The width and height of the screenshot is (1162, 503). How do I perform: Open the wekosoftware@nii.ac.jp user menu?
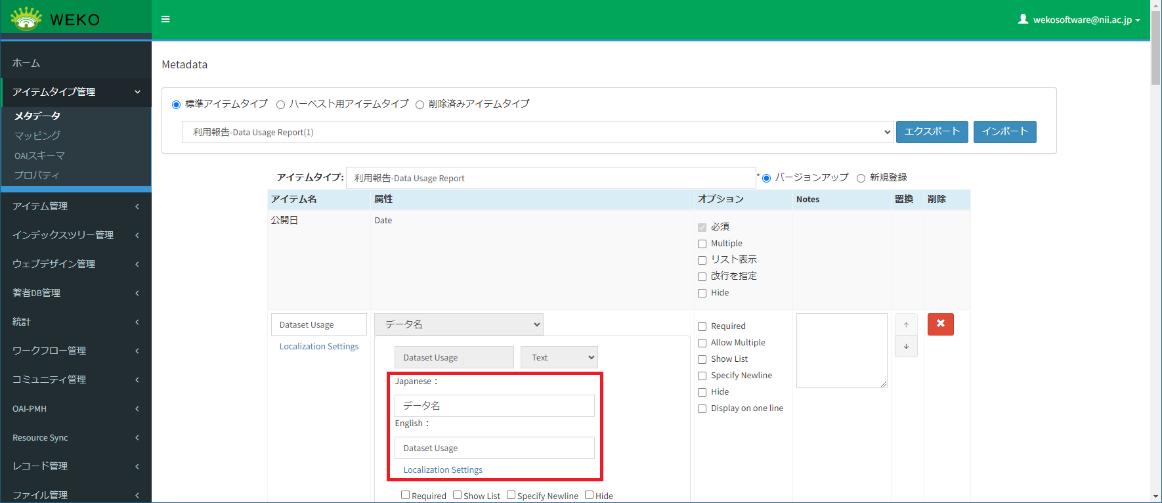pyautogui.click(x=1078, y=19)
